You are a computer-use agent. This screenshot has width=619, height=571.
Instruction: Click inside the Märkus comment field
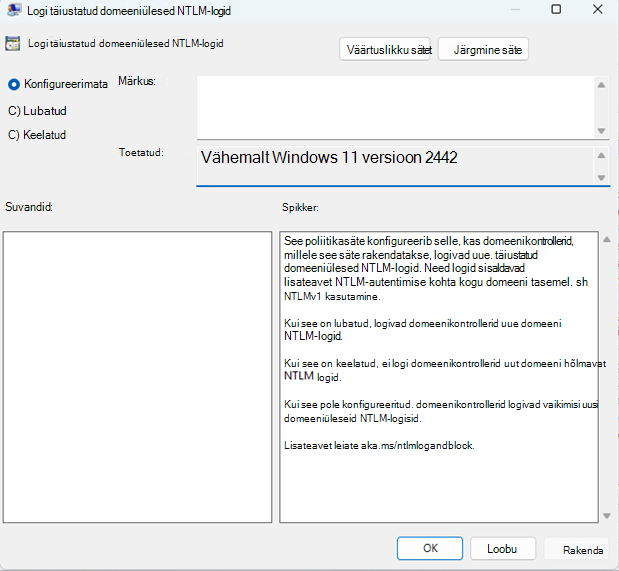click(396, 107)
